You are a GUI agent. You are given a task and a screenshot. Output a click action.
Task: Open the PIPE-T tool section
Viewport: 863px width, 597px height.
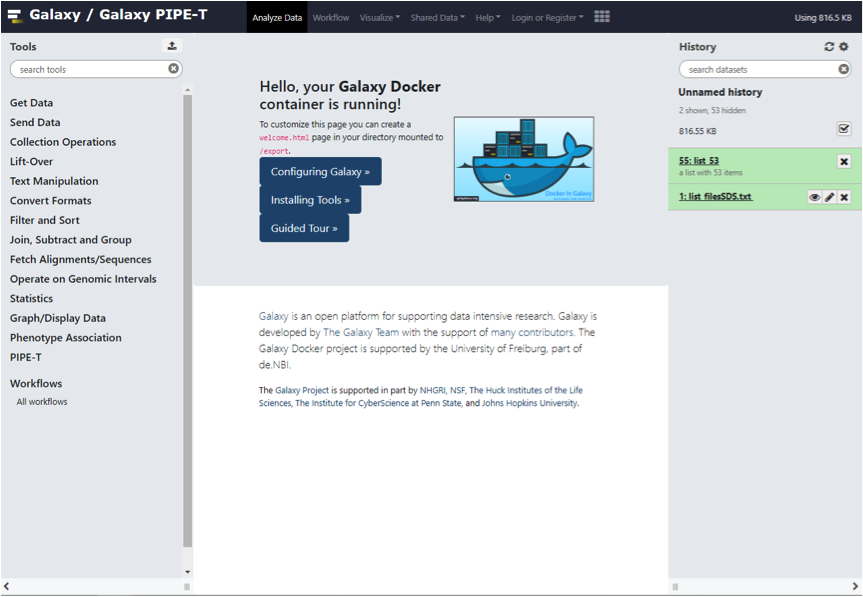coord(25,357)
